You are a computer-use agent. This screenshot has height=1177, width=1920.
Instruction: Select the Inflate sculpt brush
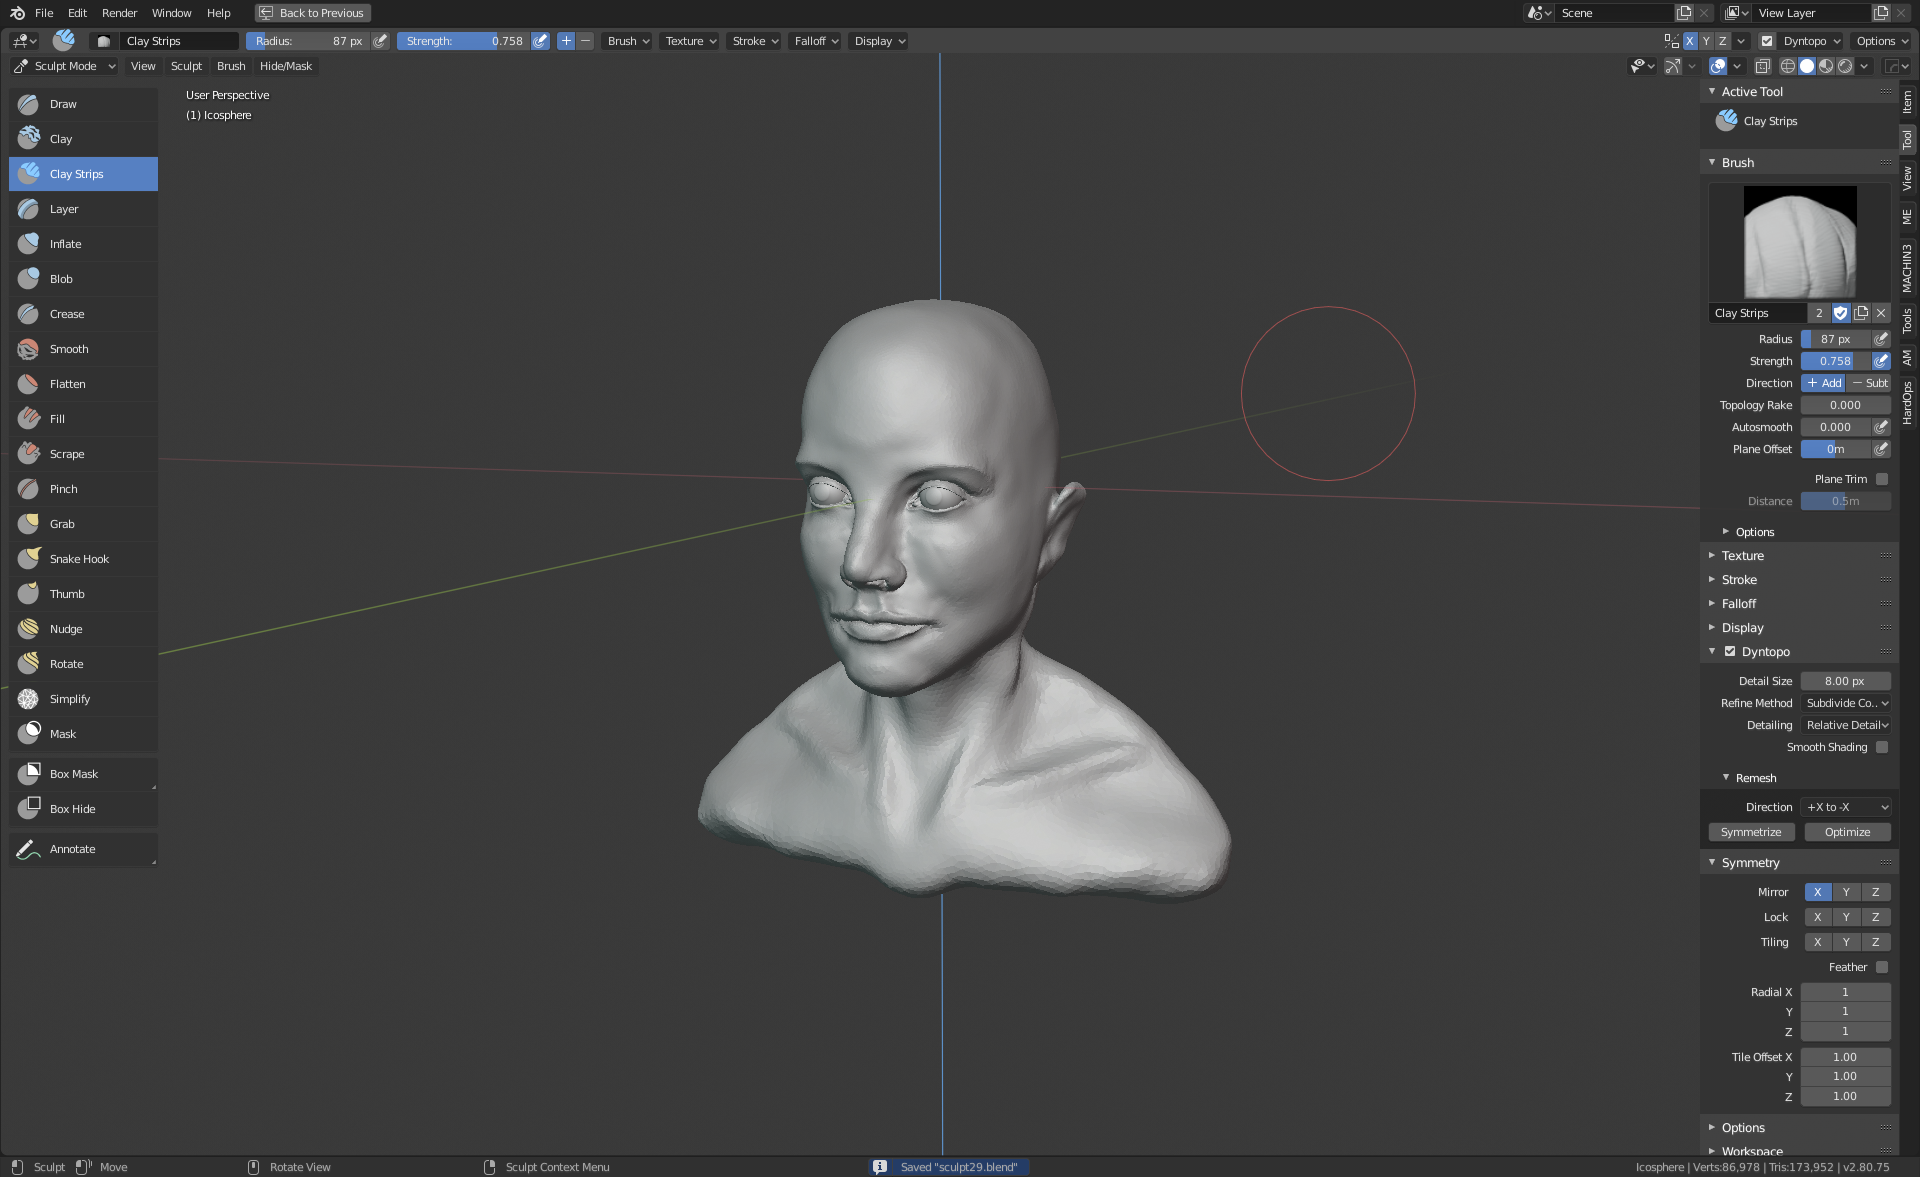tap(66, 244)
